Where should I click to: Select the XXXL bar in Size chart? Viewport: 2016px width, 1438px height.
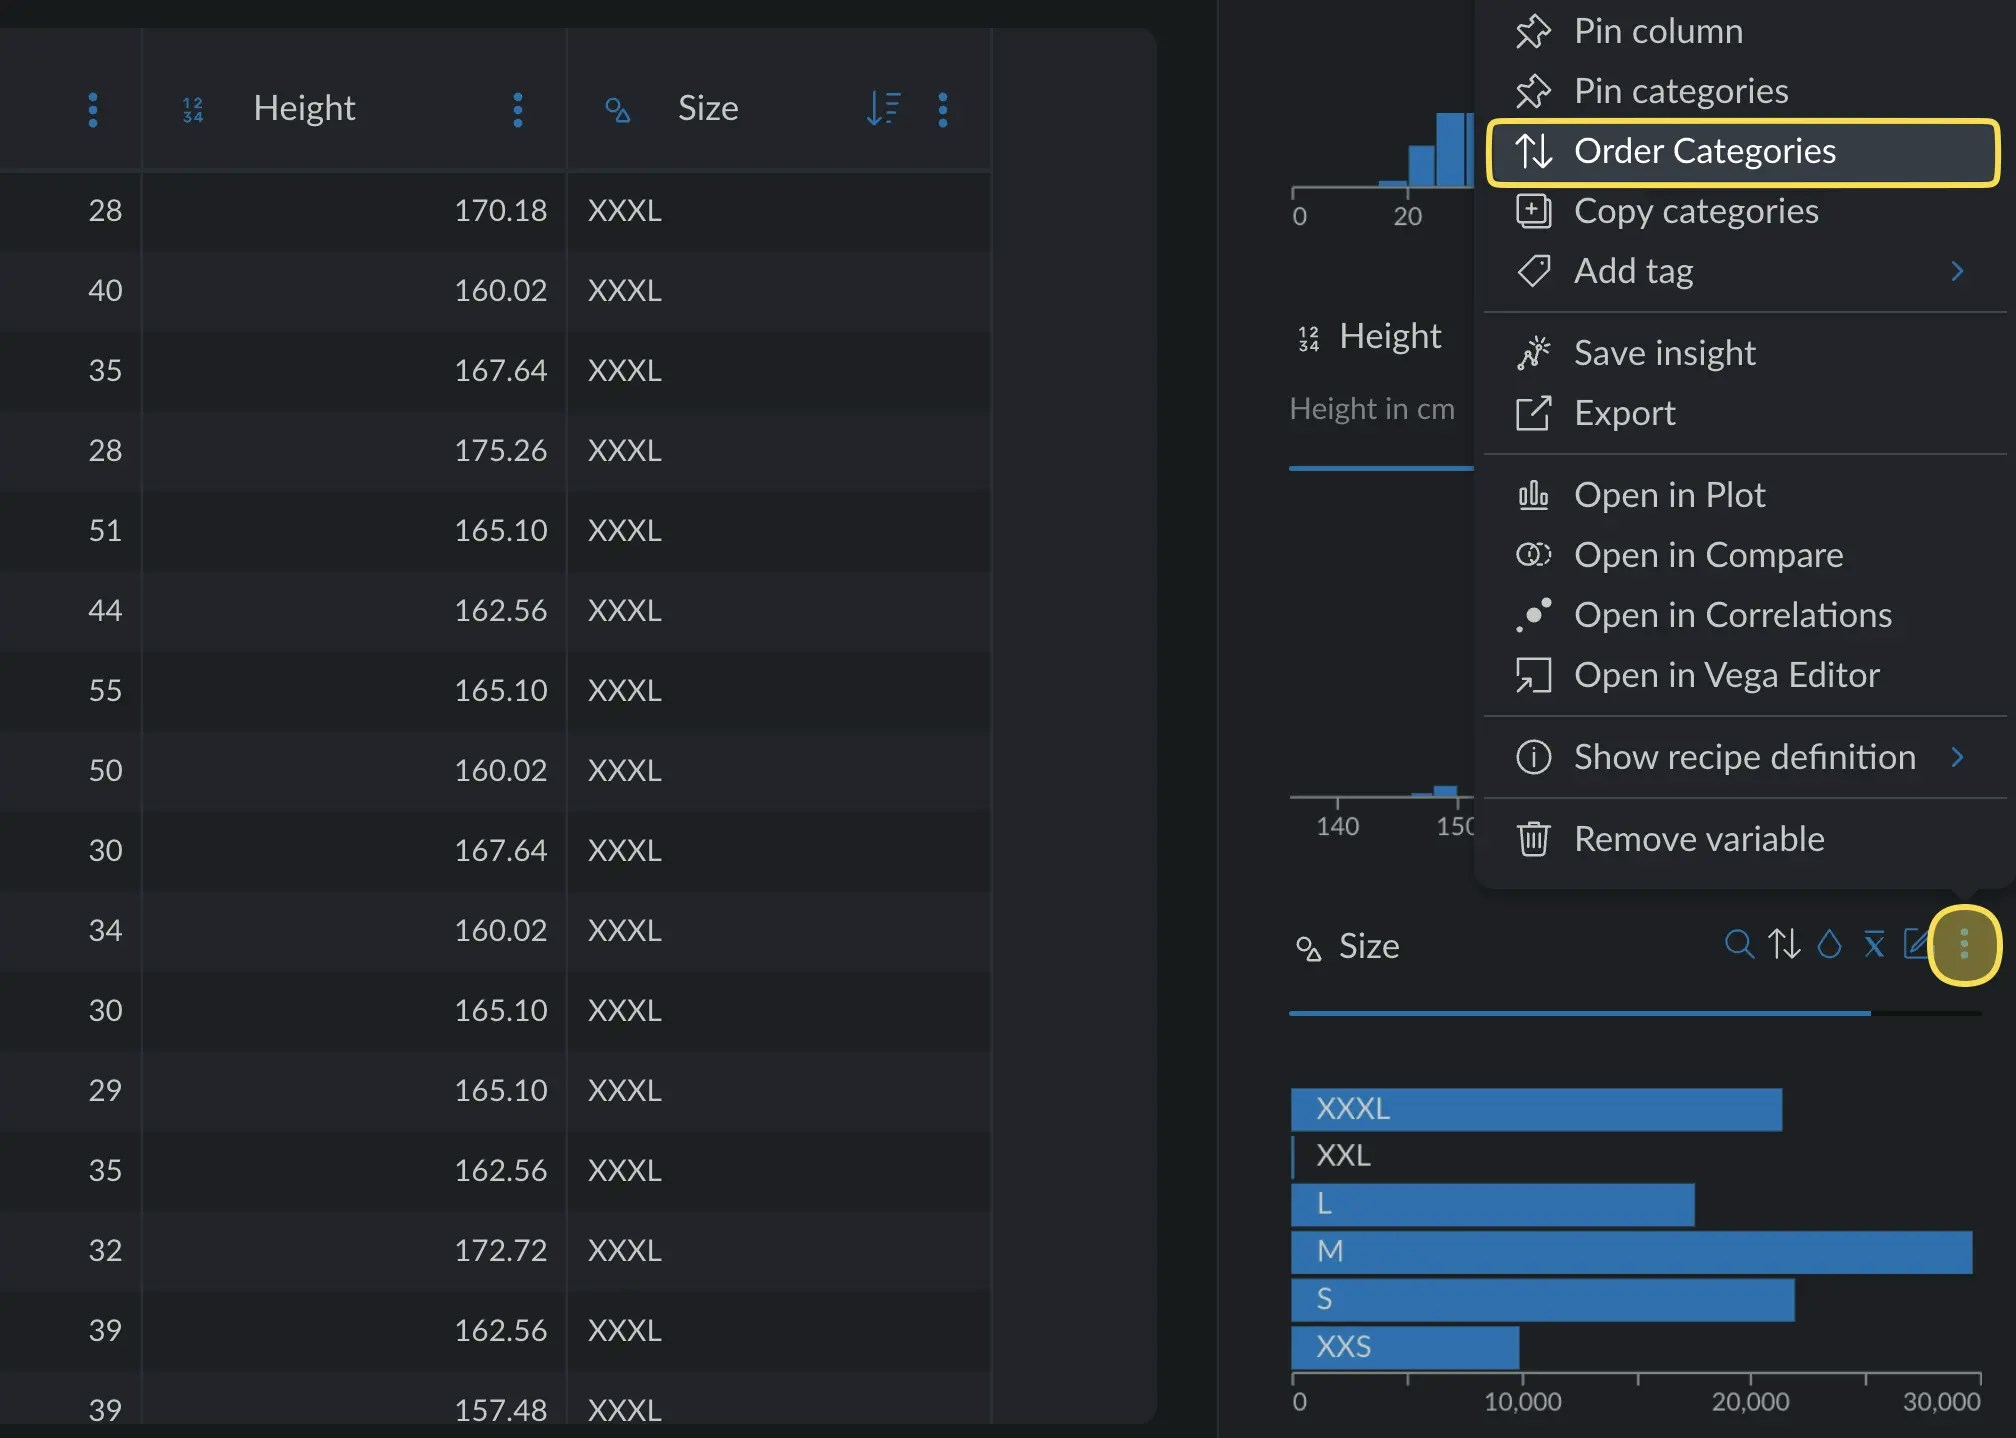[x=1535, y=1109]
